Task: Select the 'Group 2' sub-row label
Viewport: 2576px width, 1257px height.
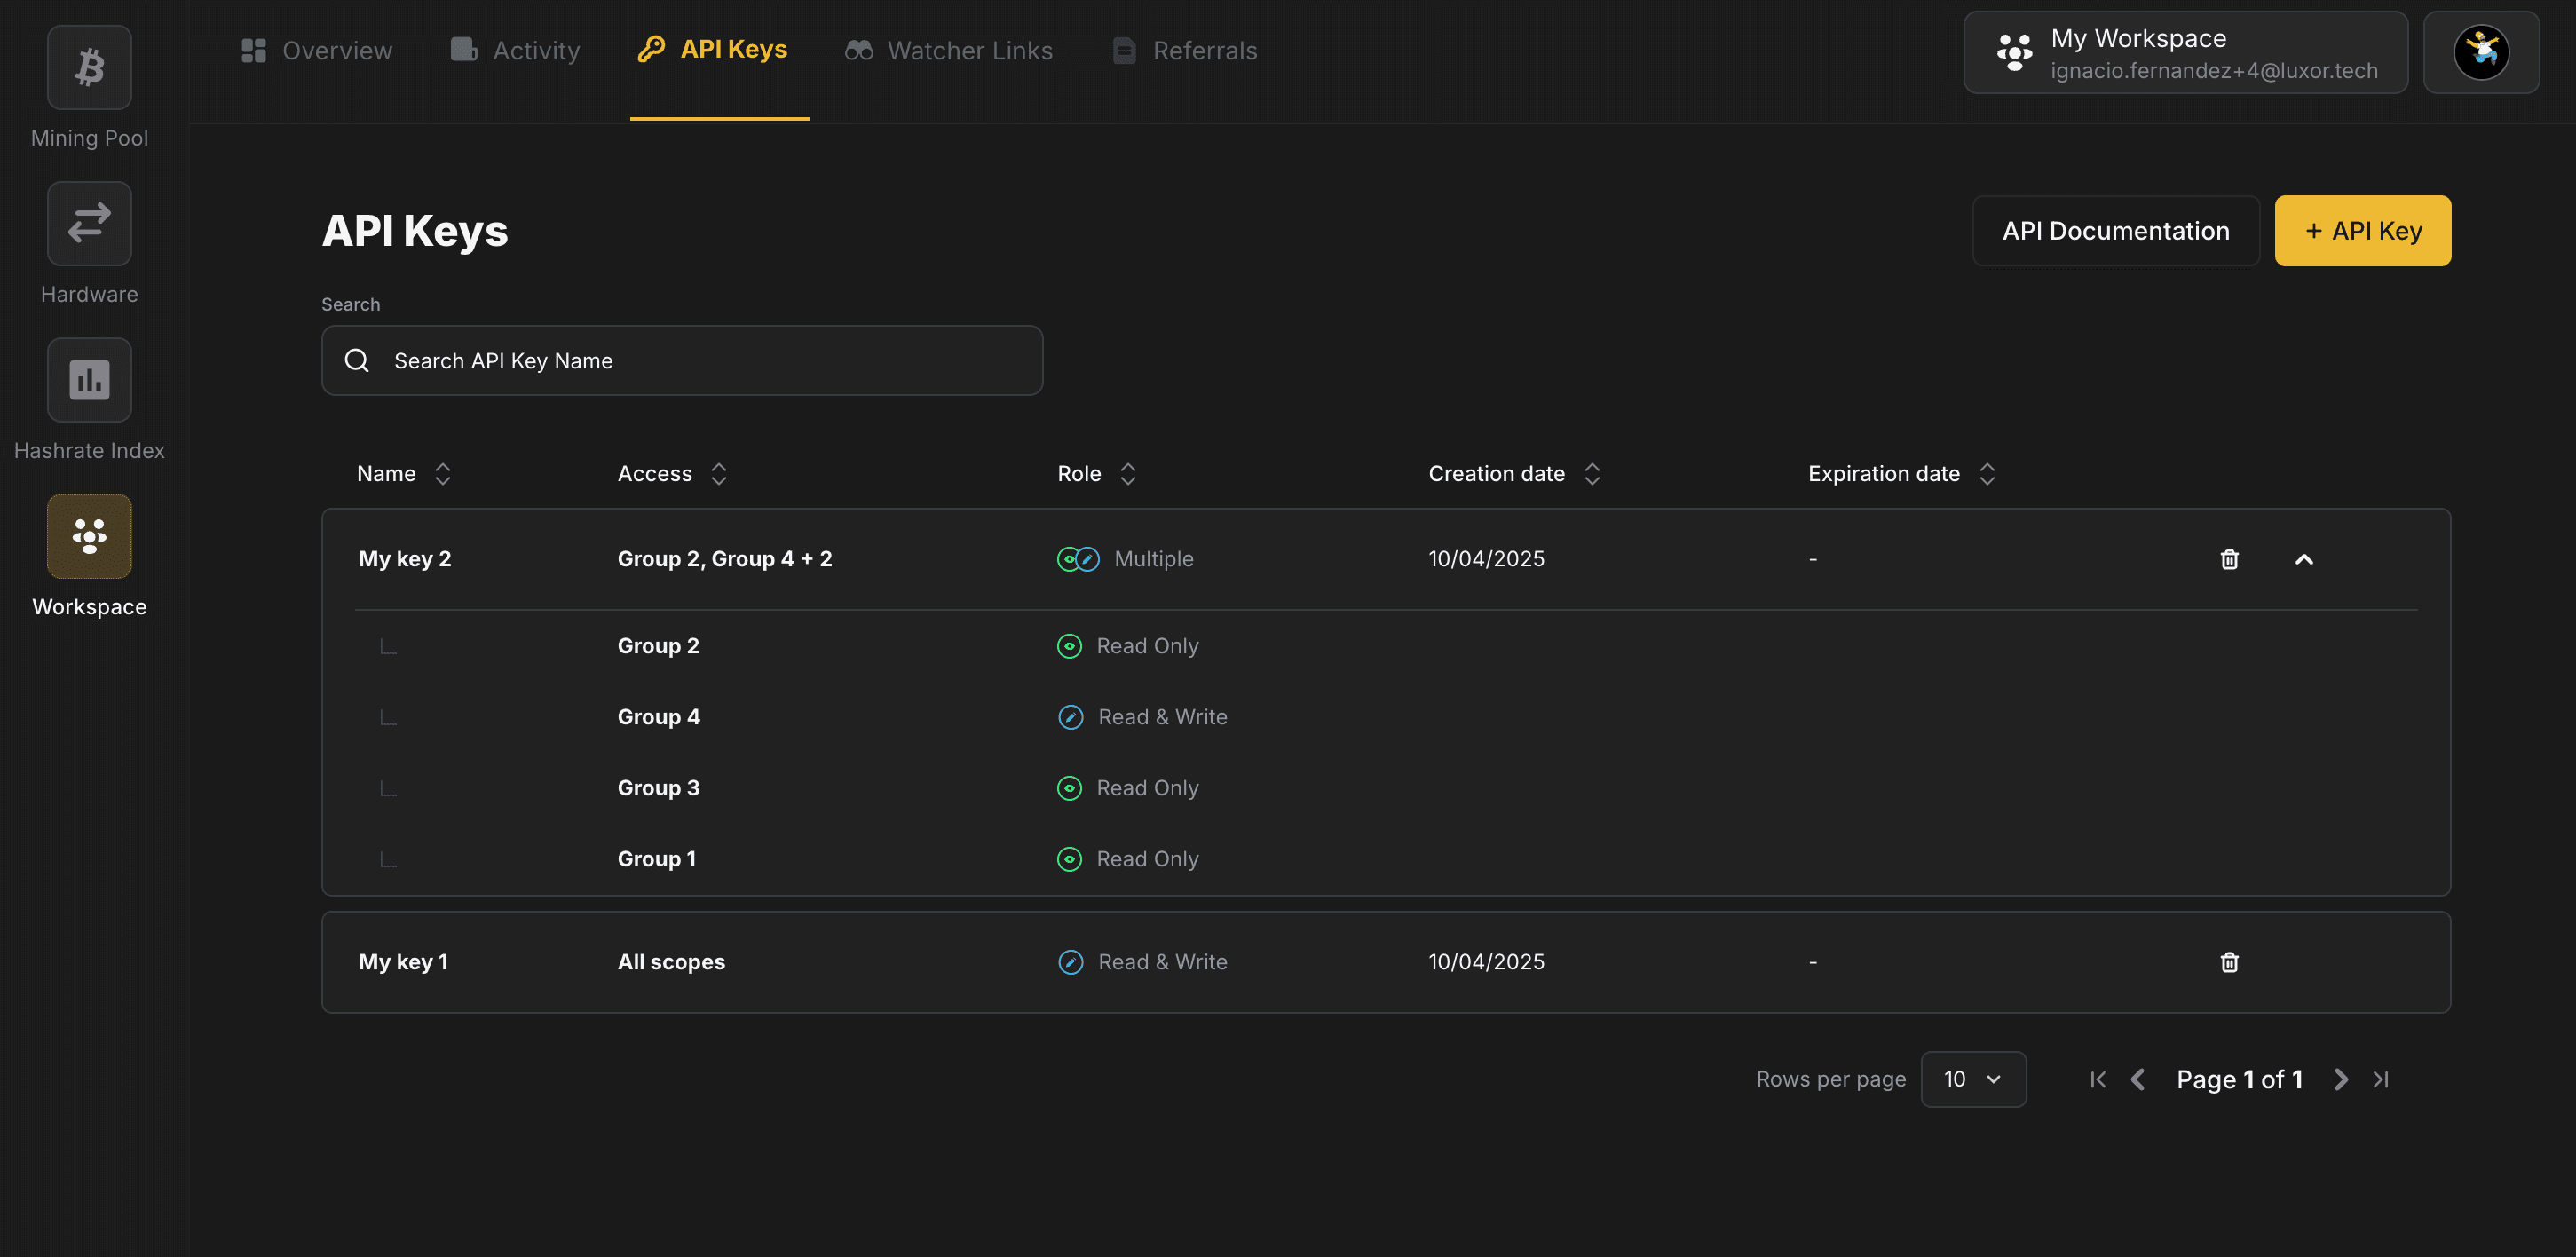Action: pos(658,646)
